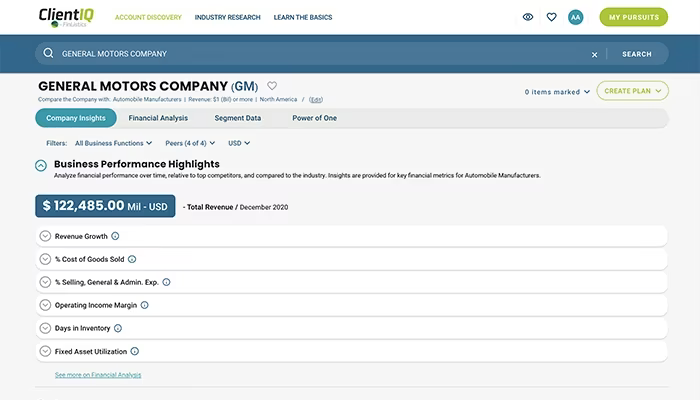Switch to the Power of One tab
This screenshot has height=400, width=700.
pyautogui.click(x=314, y=118)
